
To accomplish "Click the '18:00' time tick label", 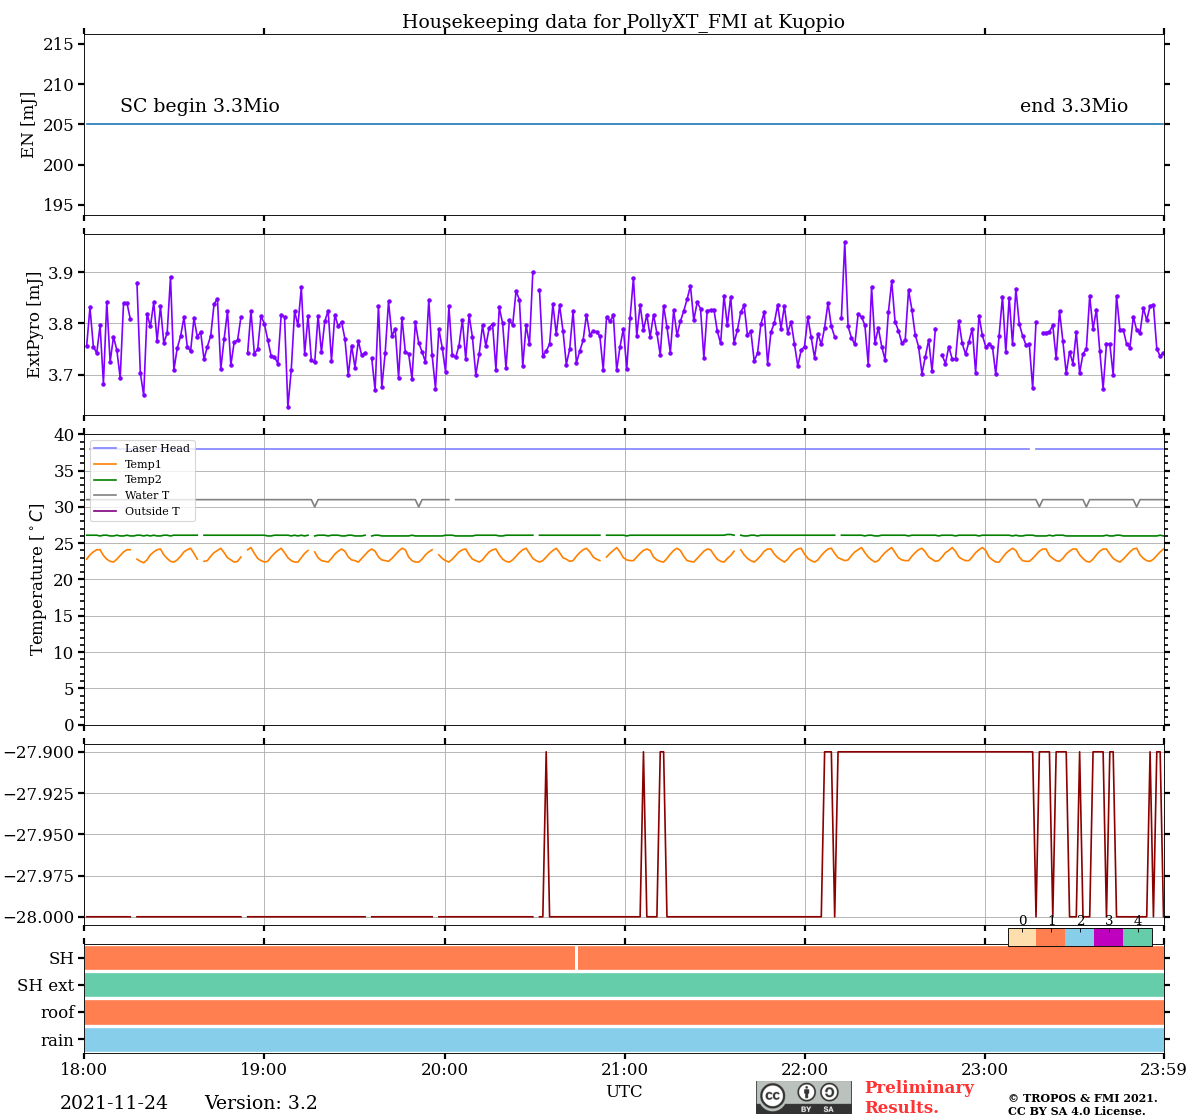I will (84, 1070).
